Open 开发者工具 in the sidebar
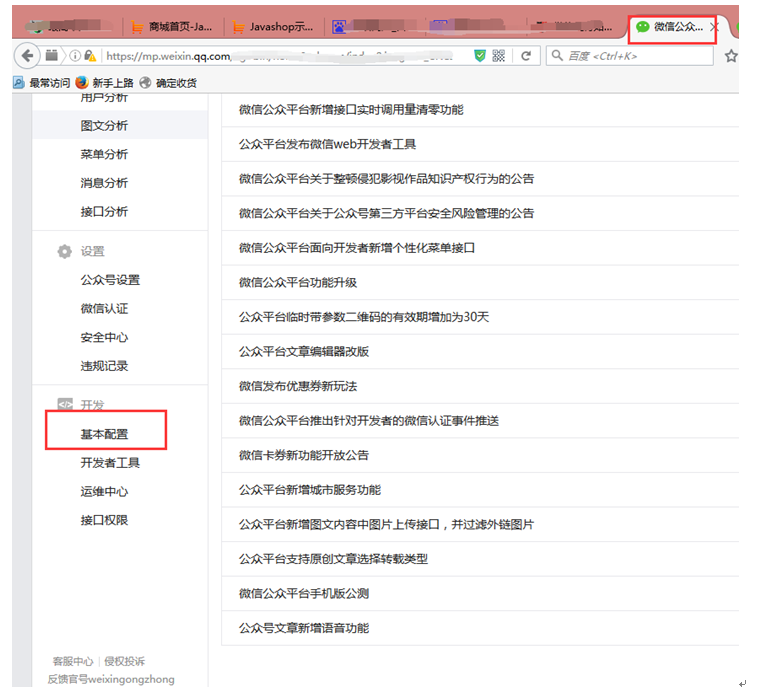The image size is (758, 695). click(110, 463)
